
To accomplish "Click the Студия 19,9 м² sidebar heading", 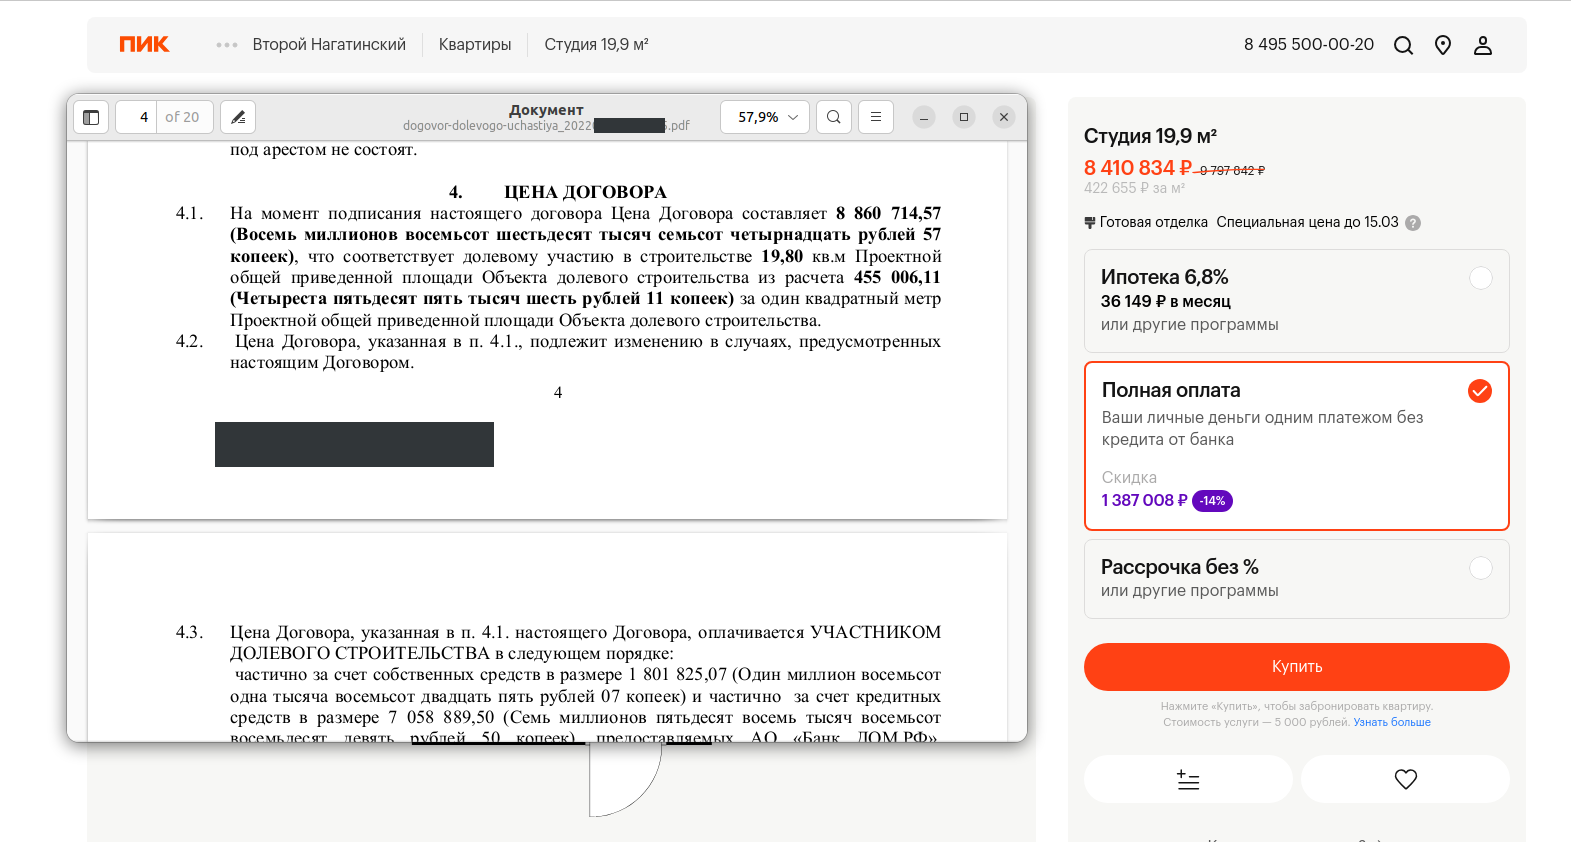I will [x=1150, y=136].
